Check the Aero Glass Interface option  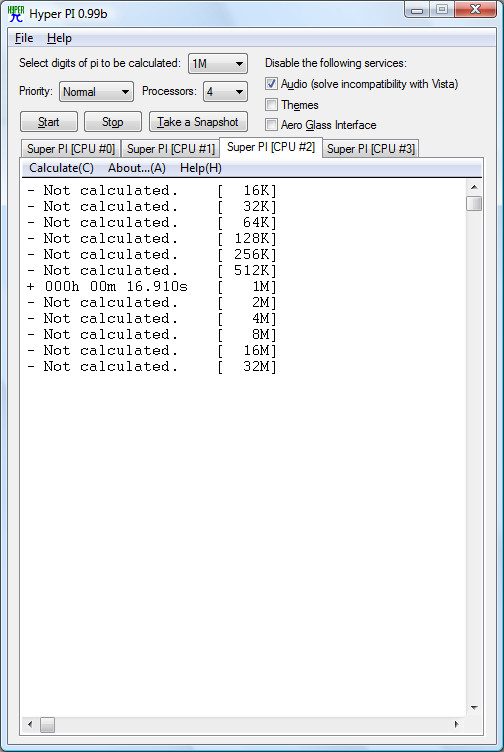pyautogui.click(x=271, y=125)
